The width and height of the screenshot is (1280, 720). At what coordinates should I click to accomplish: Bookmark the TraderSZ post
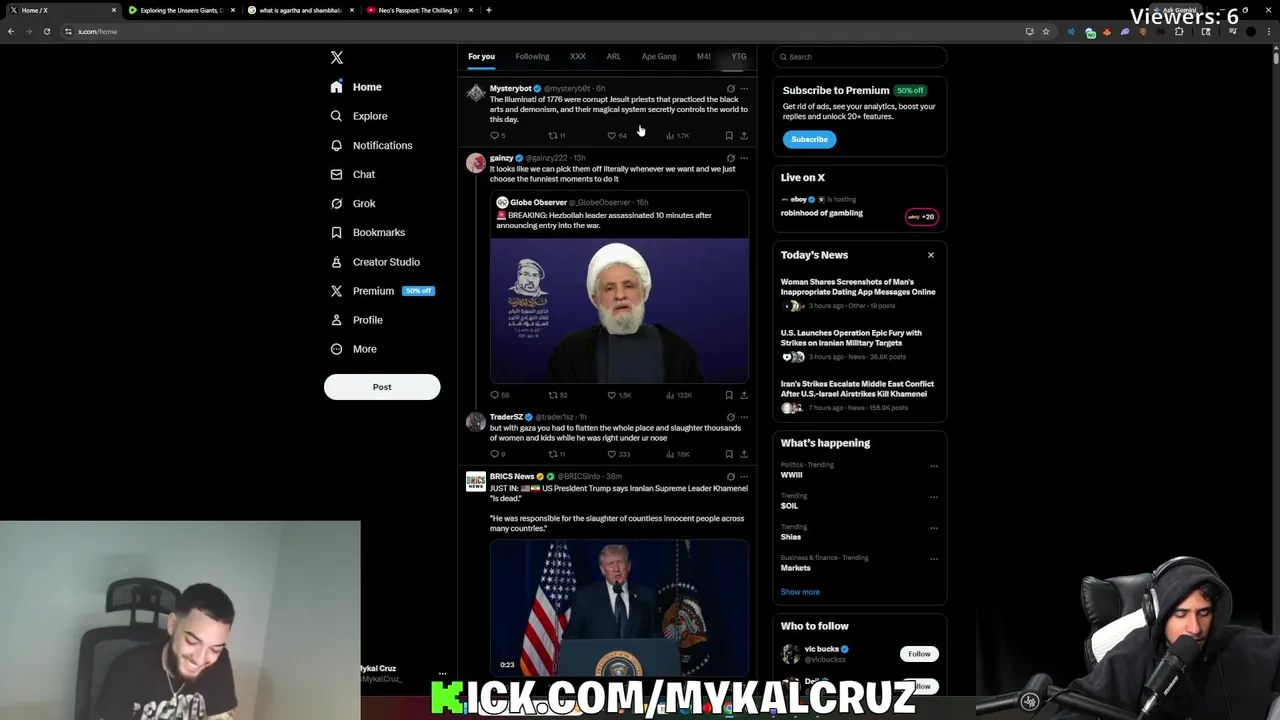(729, 454)
